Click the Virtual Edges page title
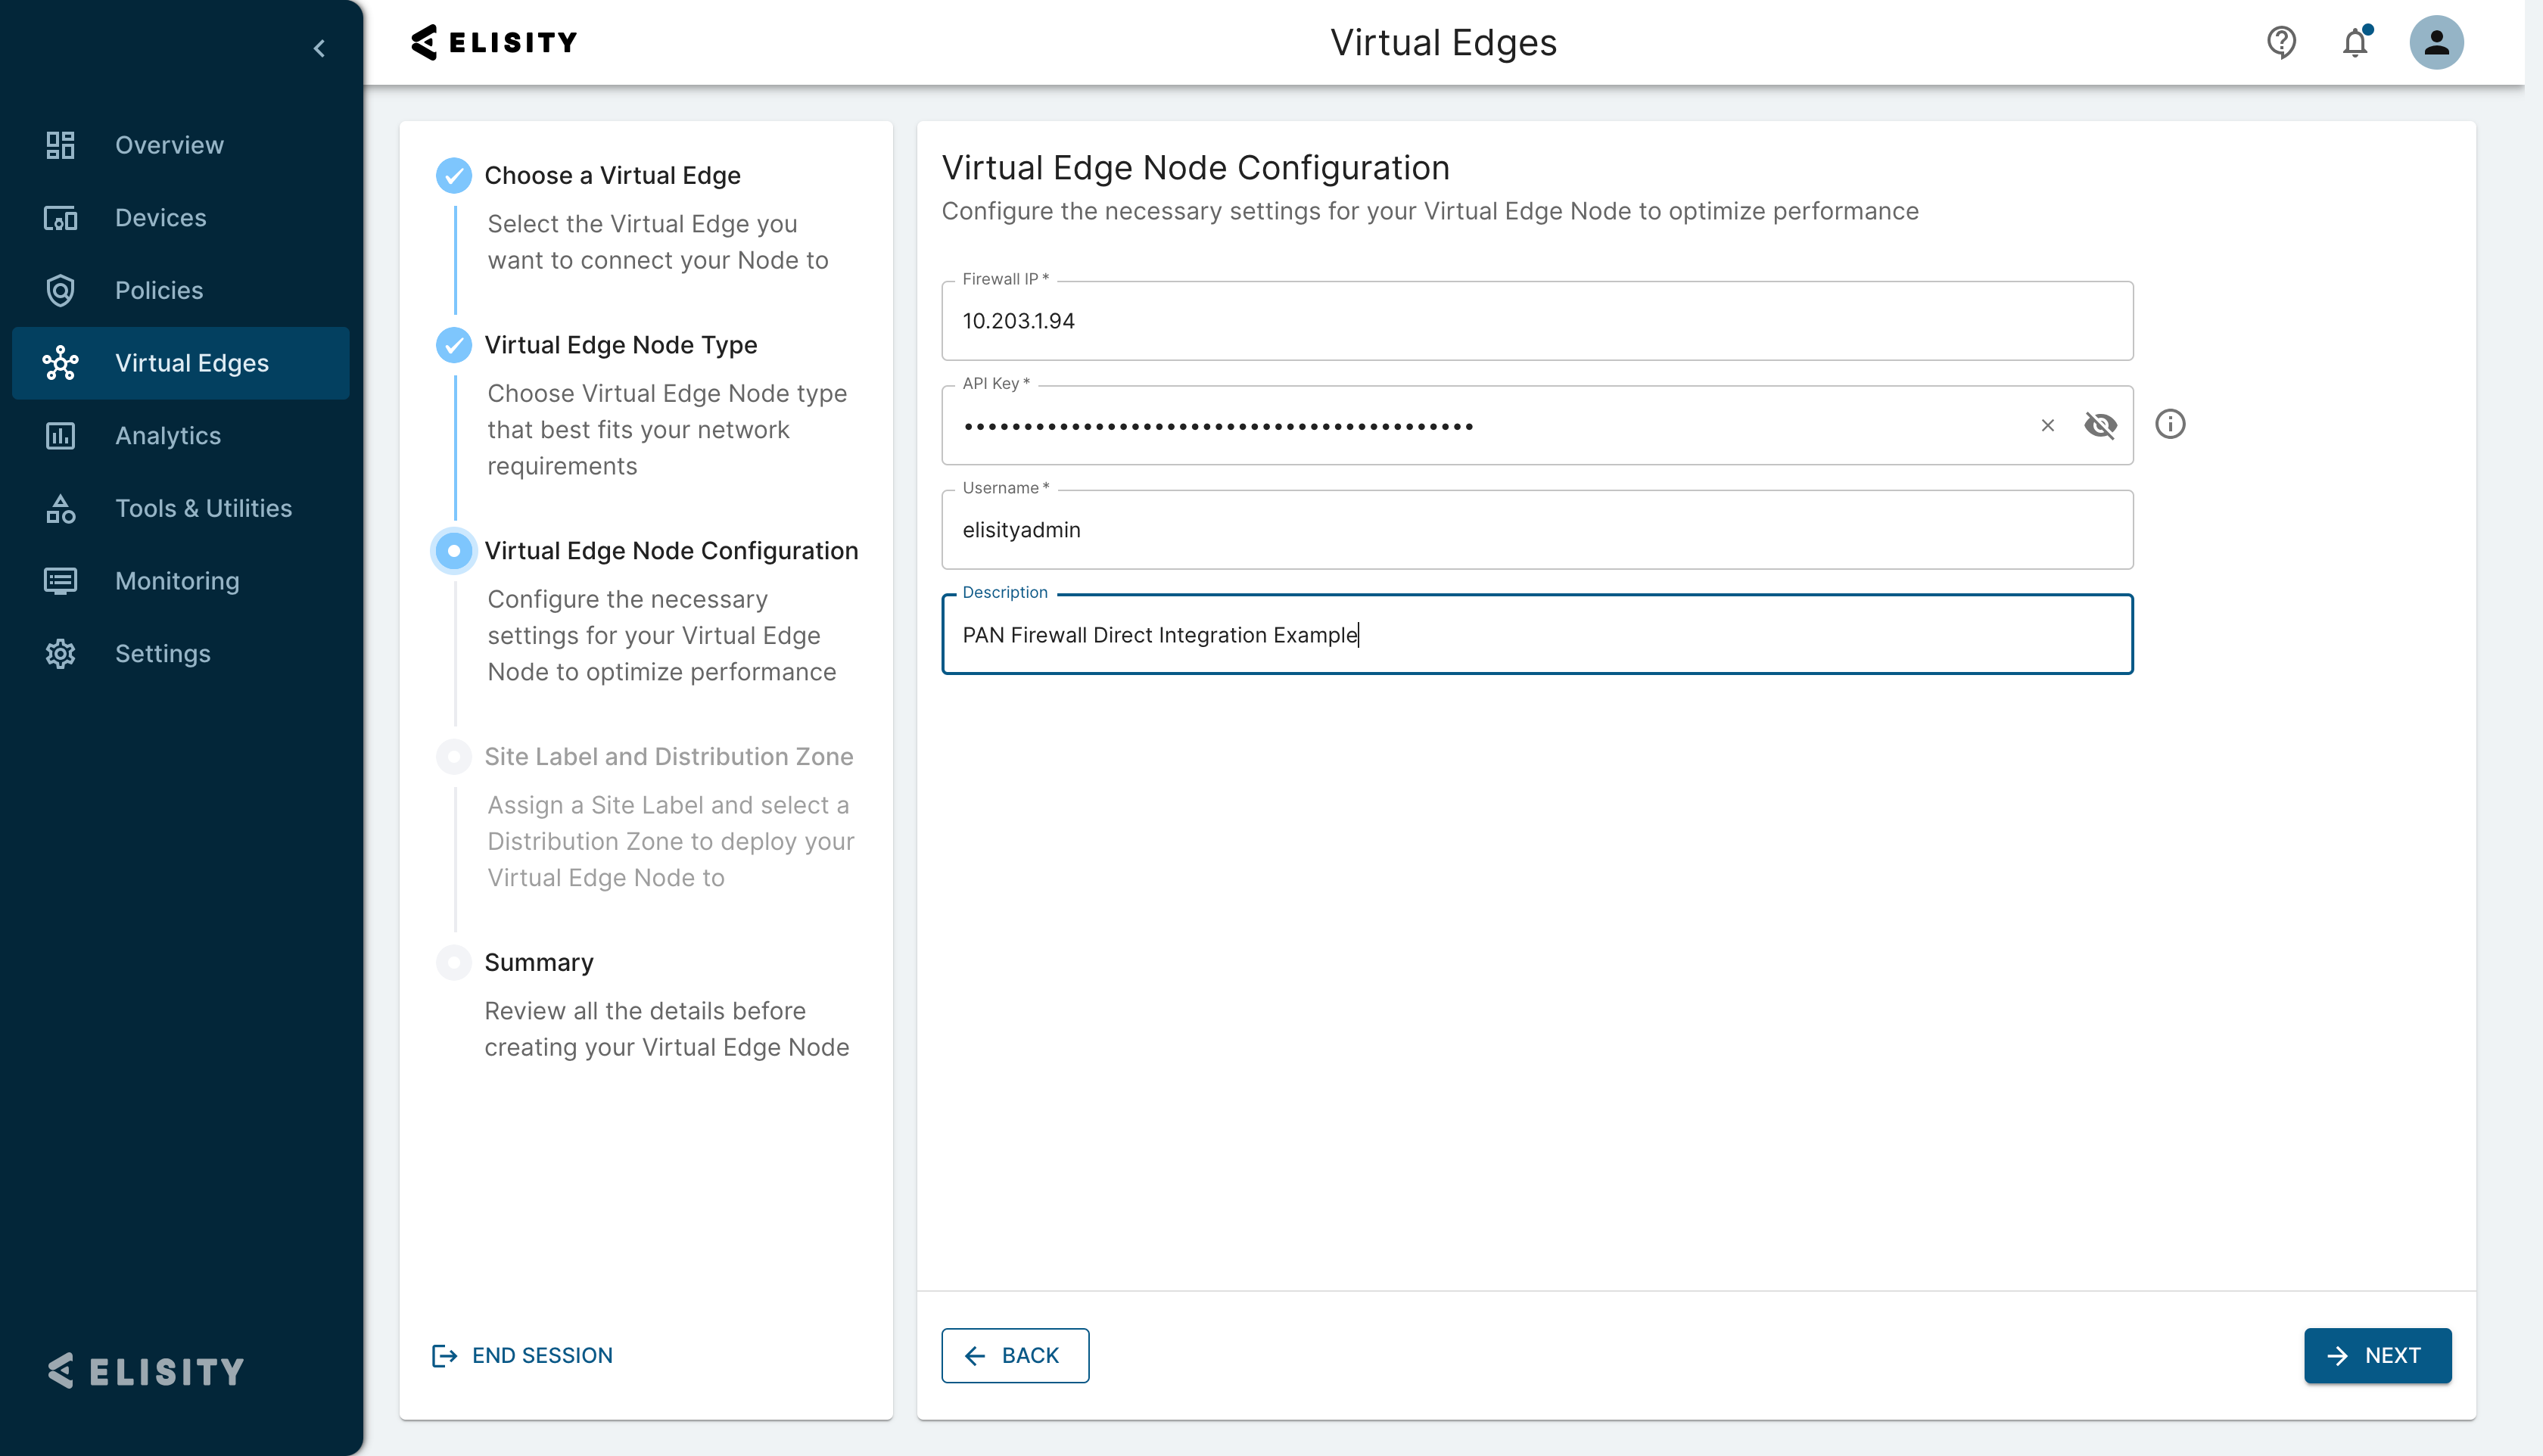Screen dimensions: 2543x1456 (x=1443, y=42)
